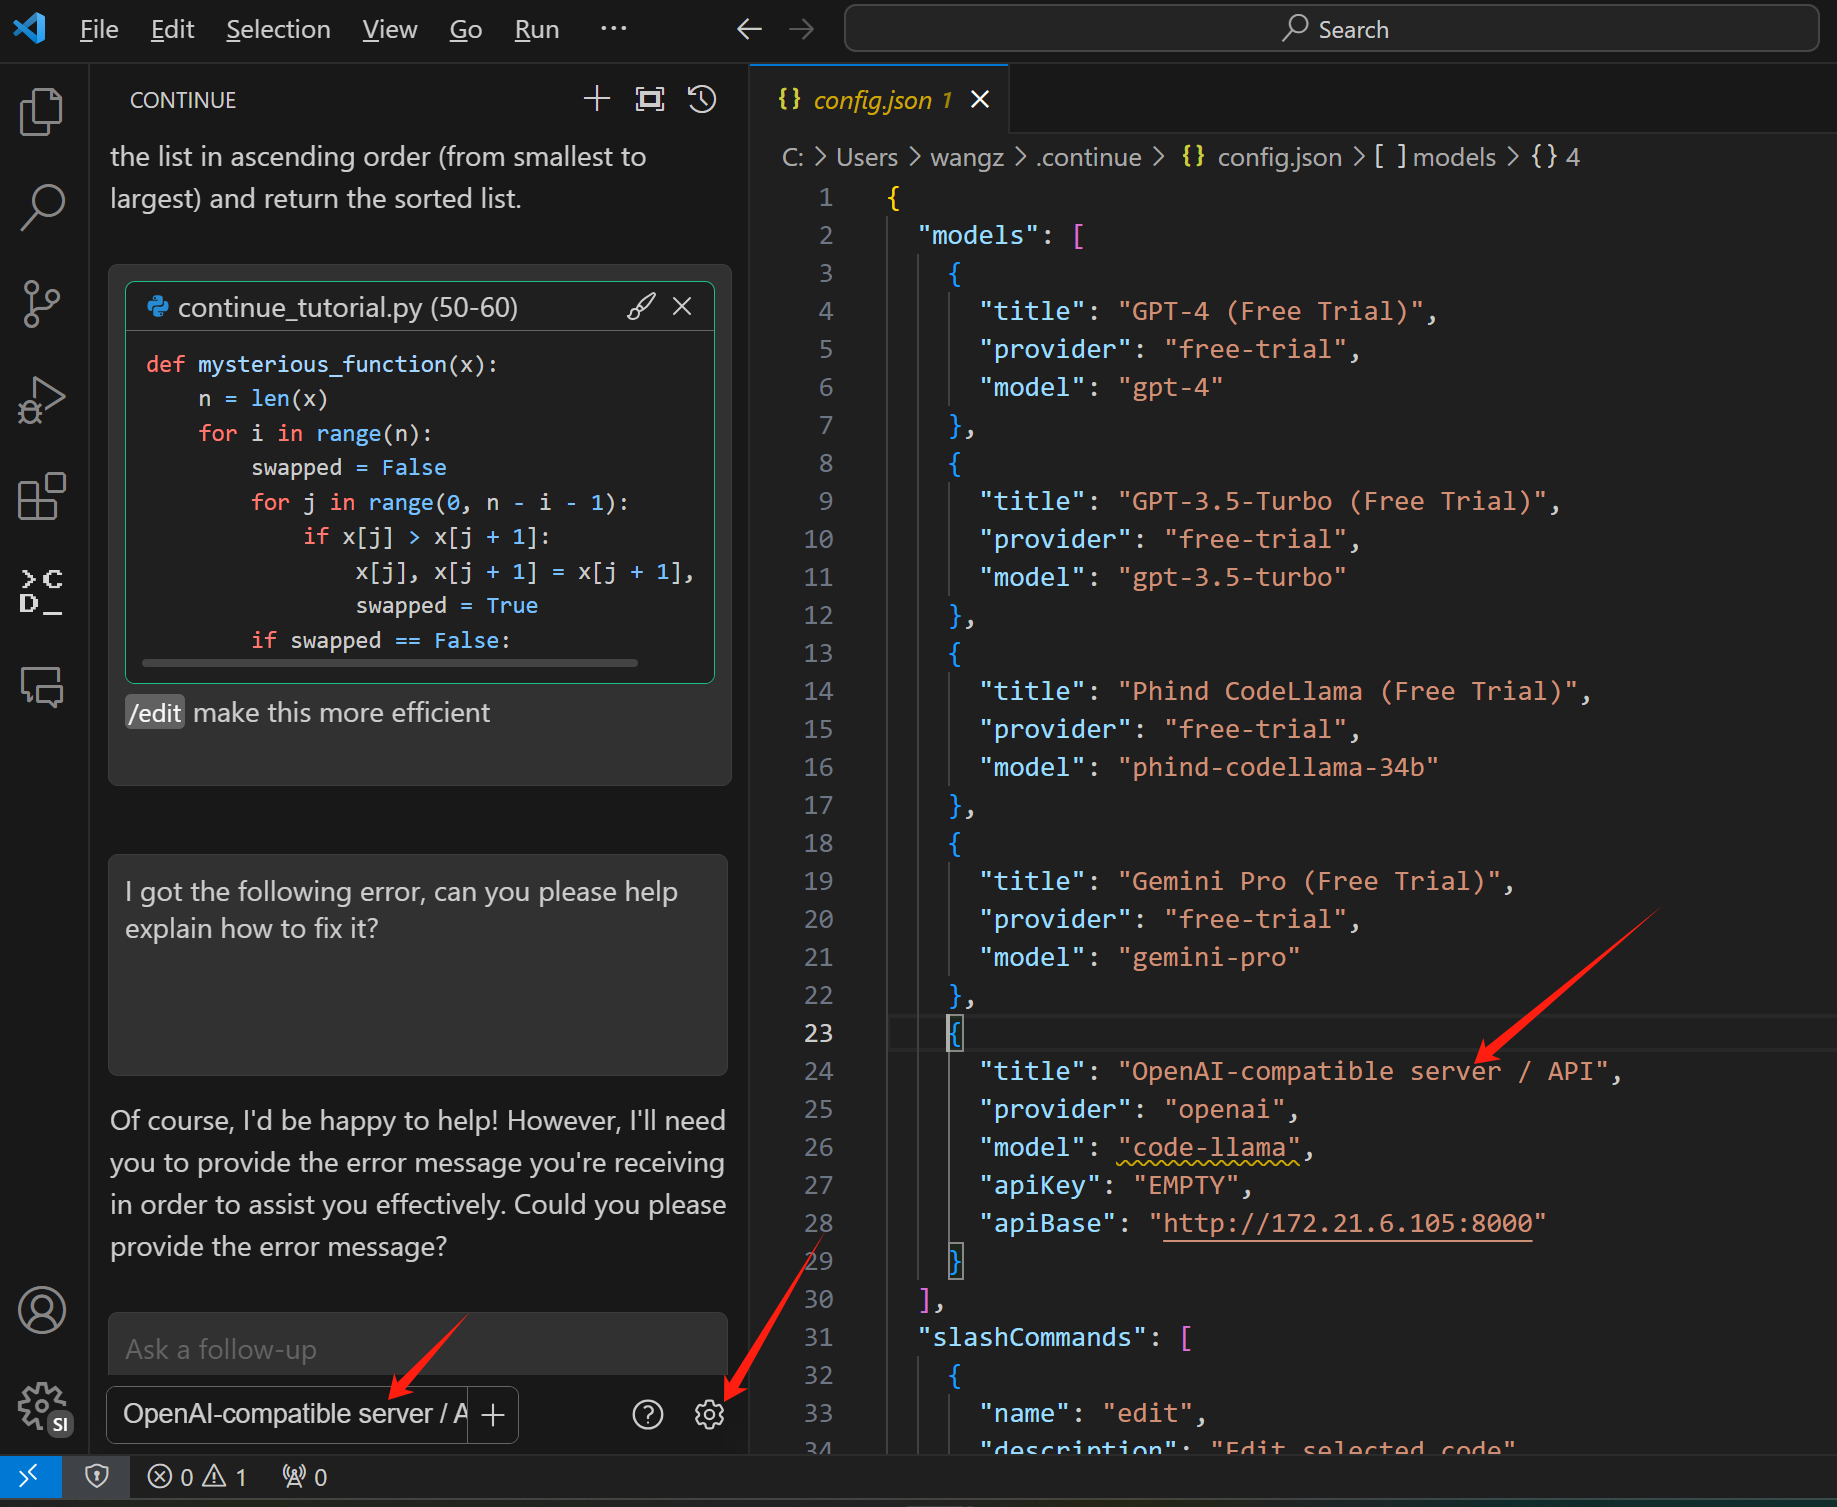
Task: Open Continue help icon
Action: click(x=648, y=1414)
